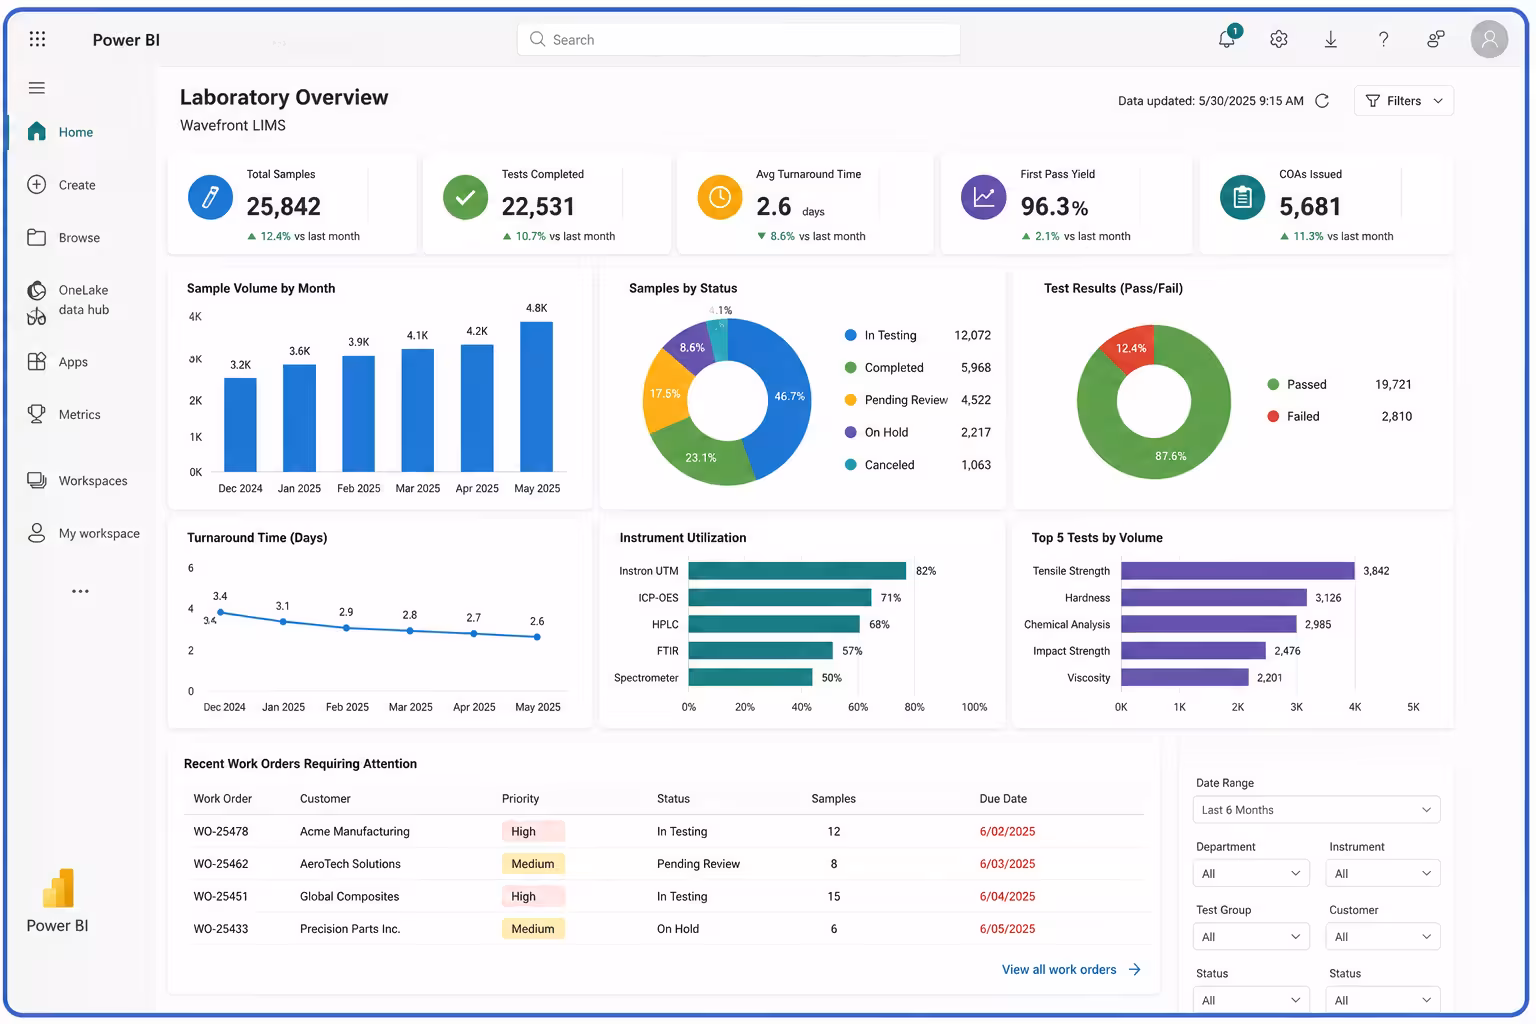1536x1024 pixels.
Task: Sort by Customer column header
Action: (325, 799)
